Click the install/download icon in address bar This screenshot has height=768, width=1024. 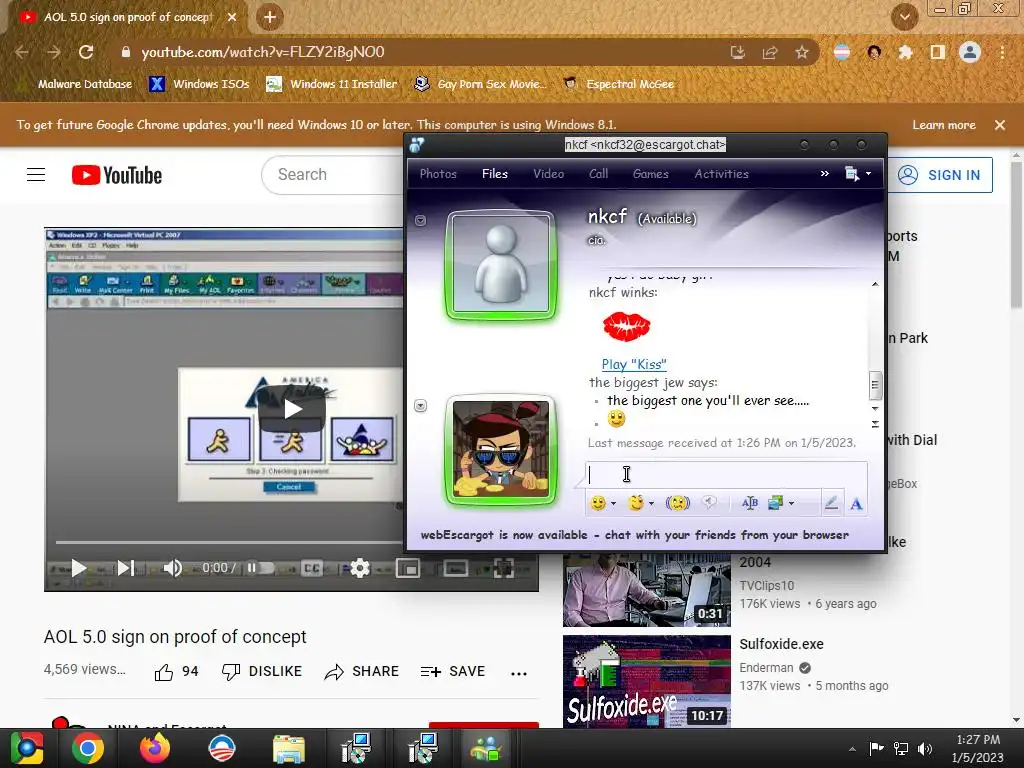point(738,52)
